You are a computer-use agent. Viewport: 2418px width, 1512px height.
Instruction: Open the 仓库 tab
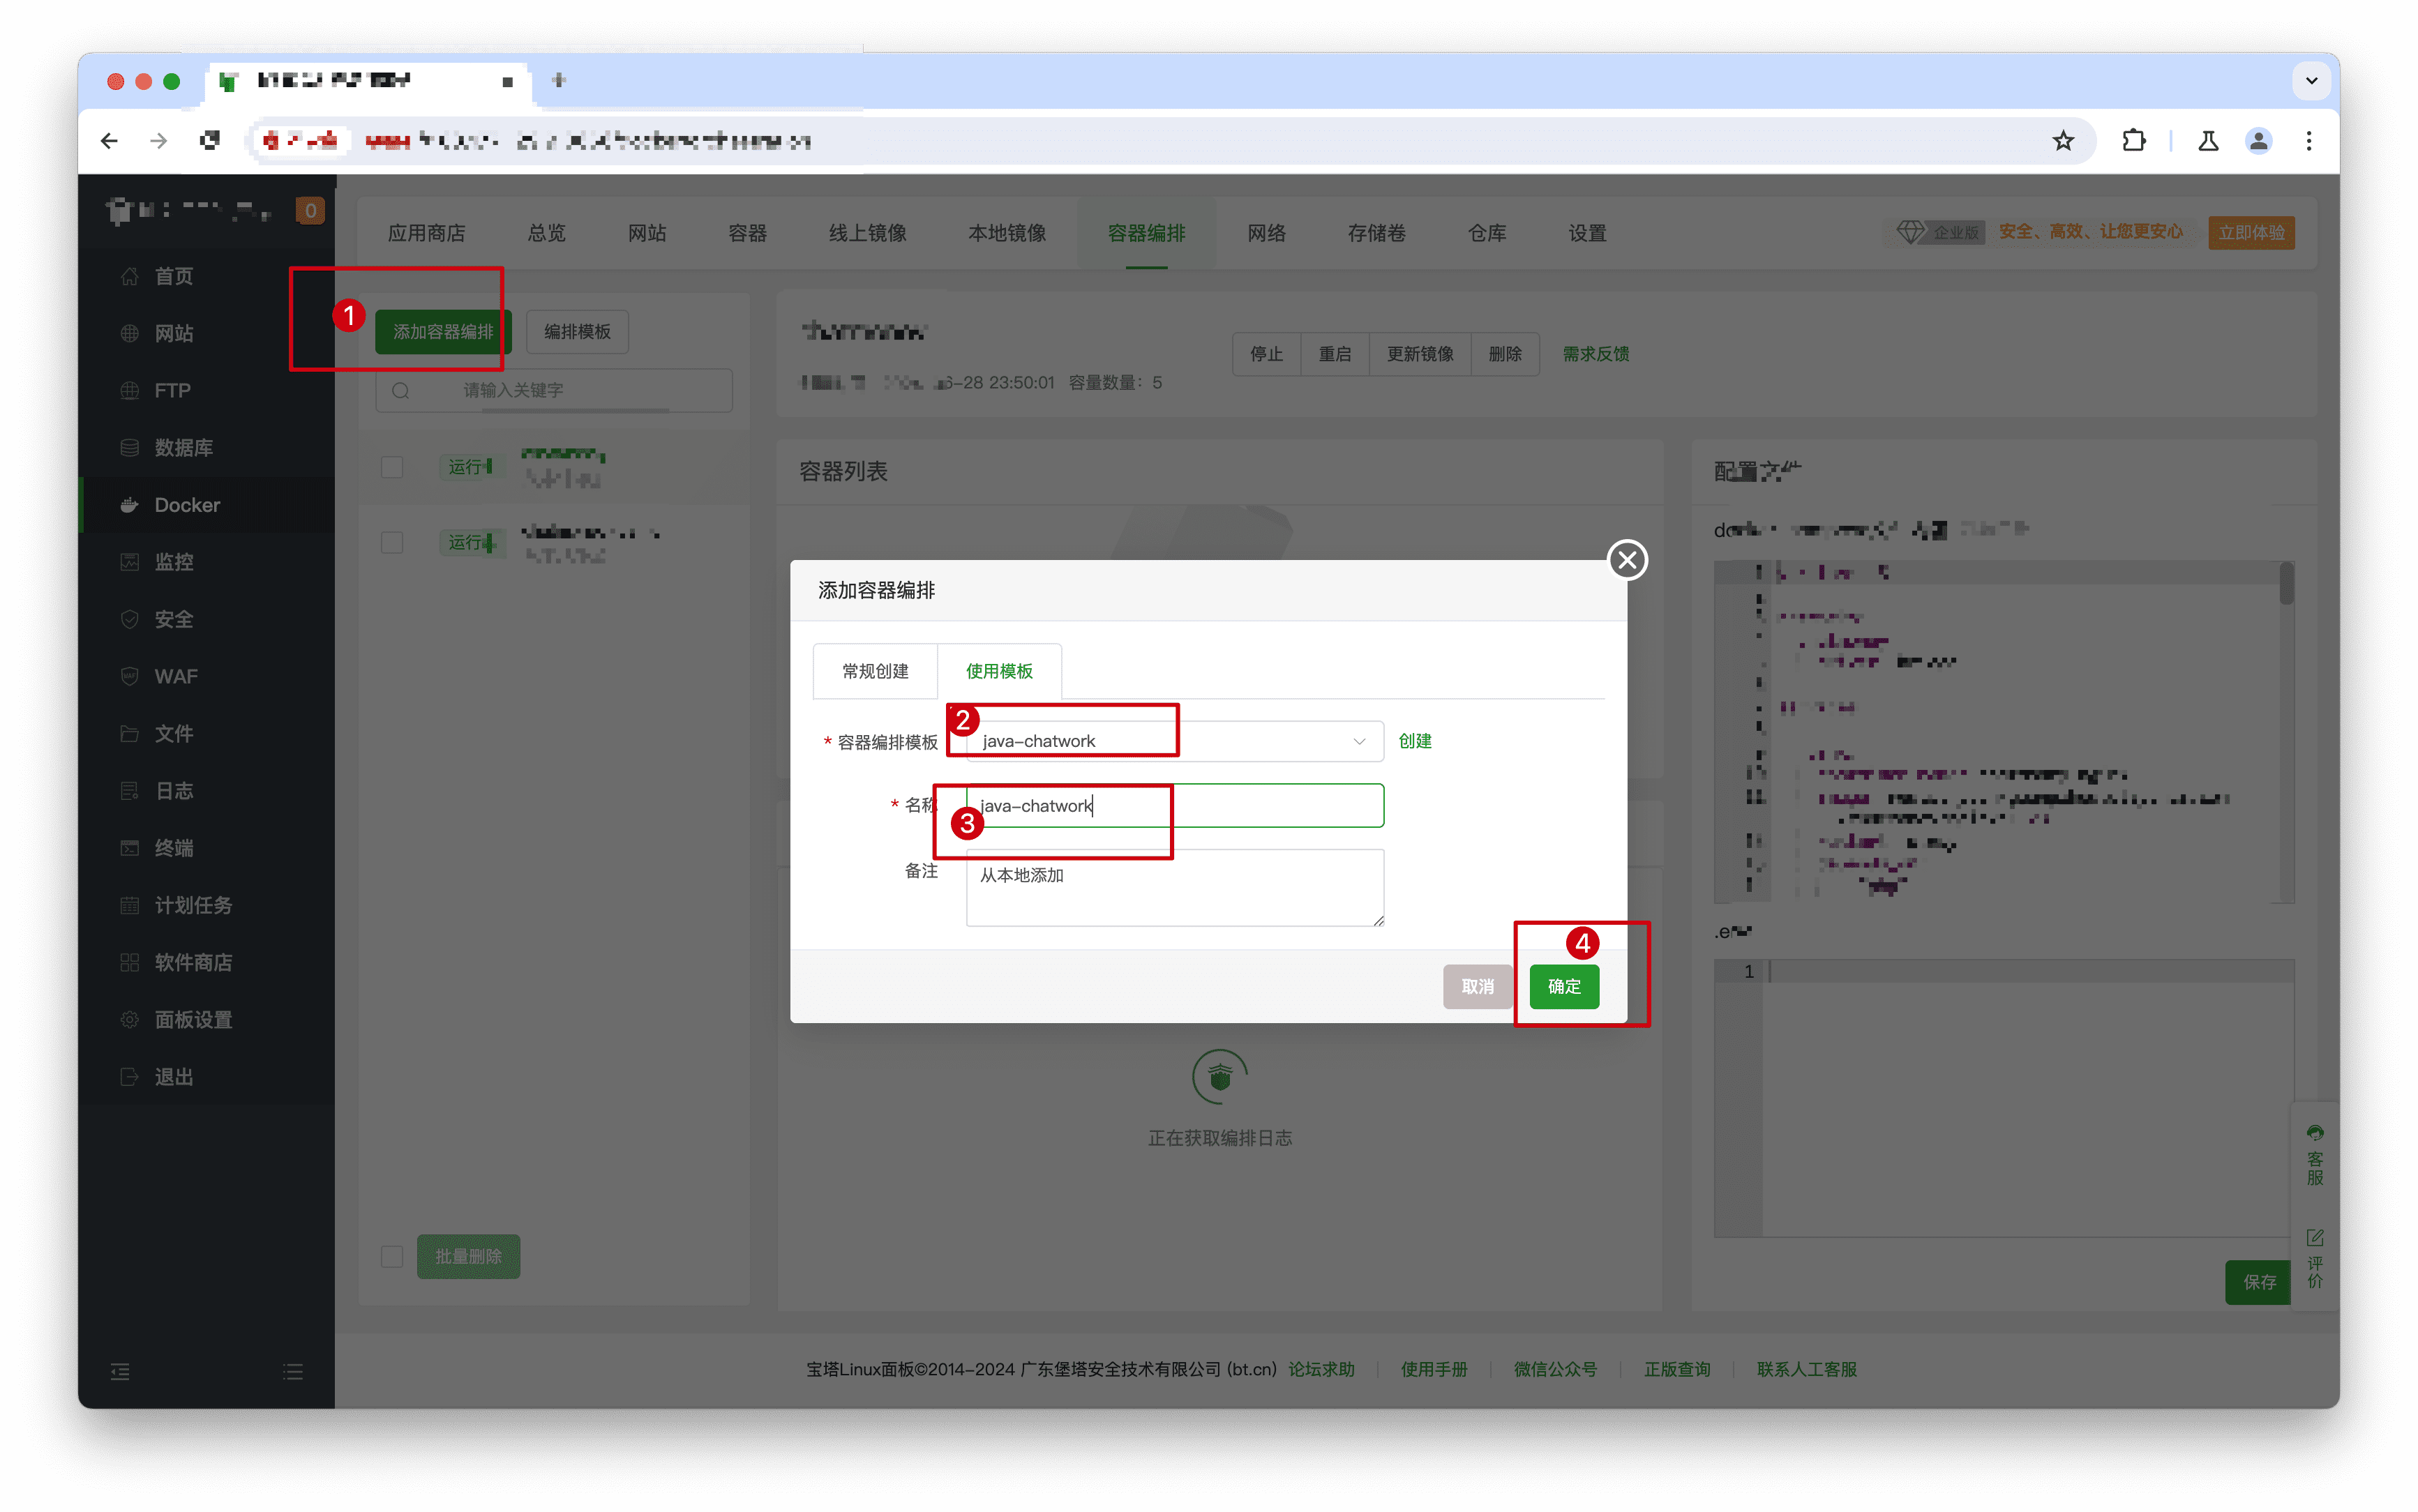(1487, 233)
